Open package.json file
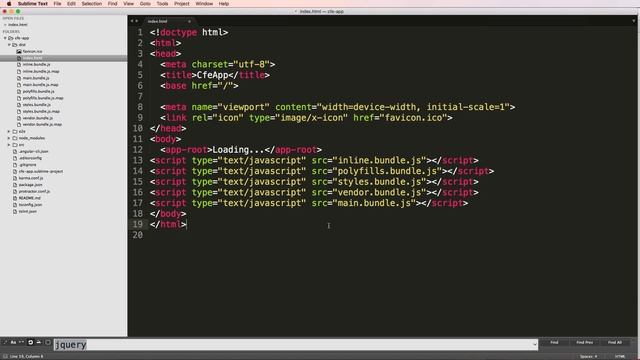 coord(30,185)
